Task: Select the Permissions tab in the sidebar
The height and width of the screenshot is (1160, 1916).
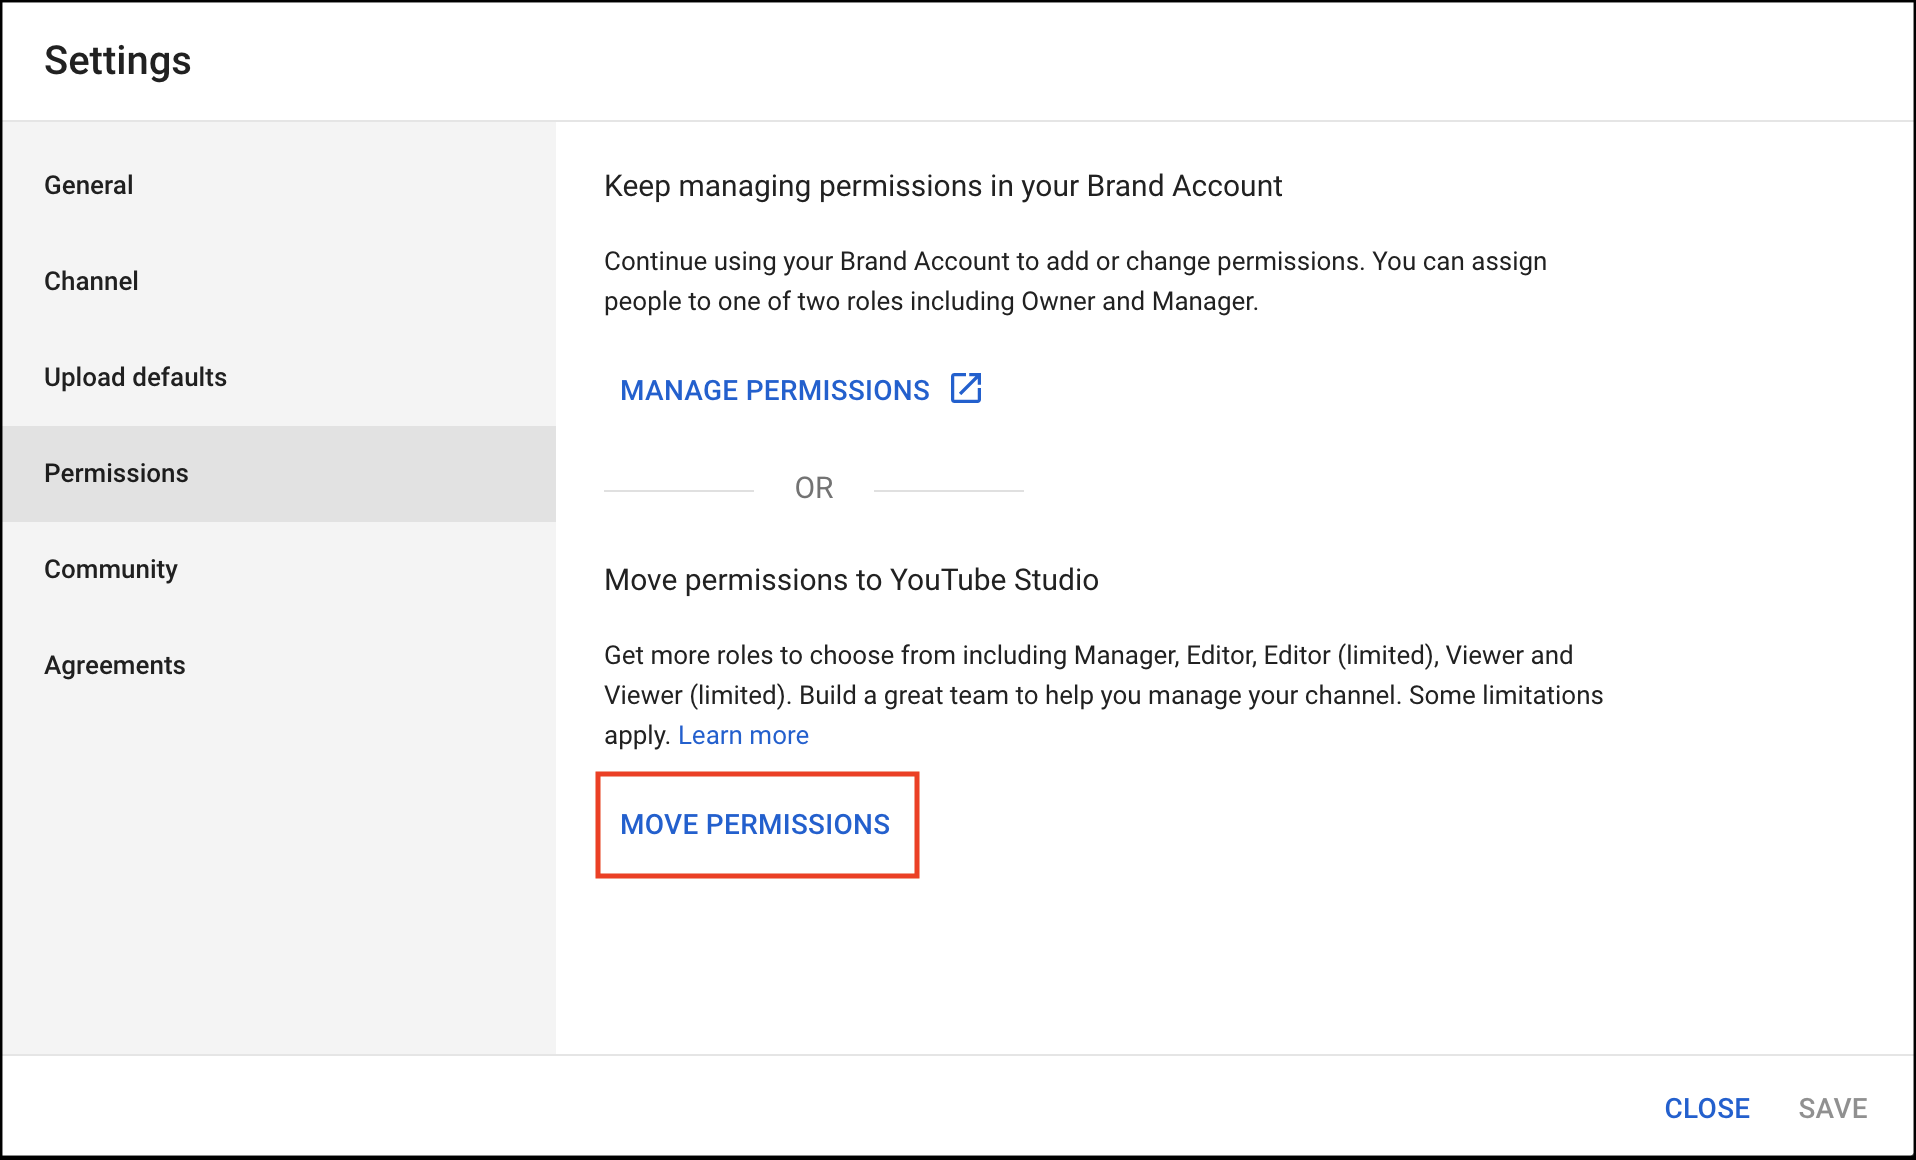Action: point(279,474)
